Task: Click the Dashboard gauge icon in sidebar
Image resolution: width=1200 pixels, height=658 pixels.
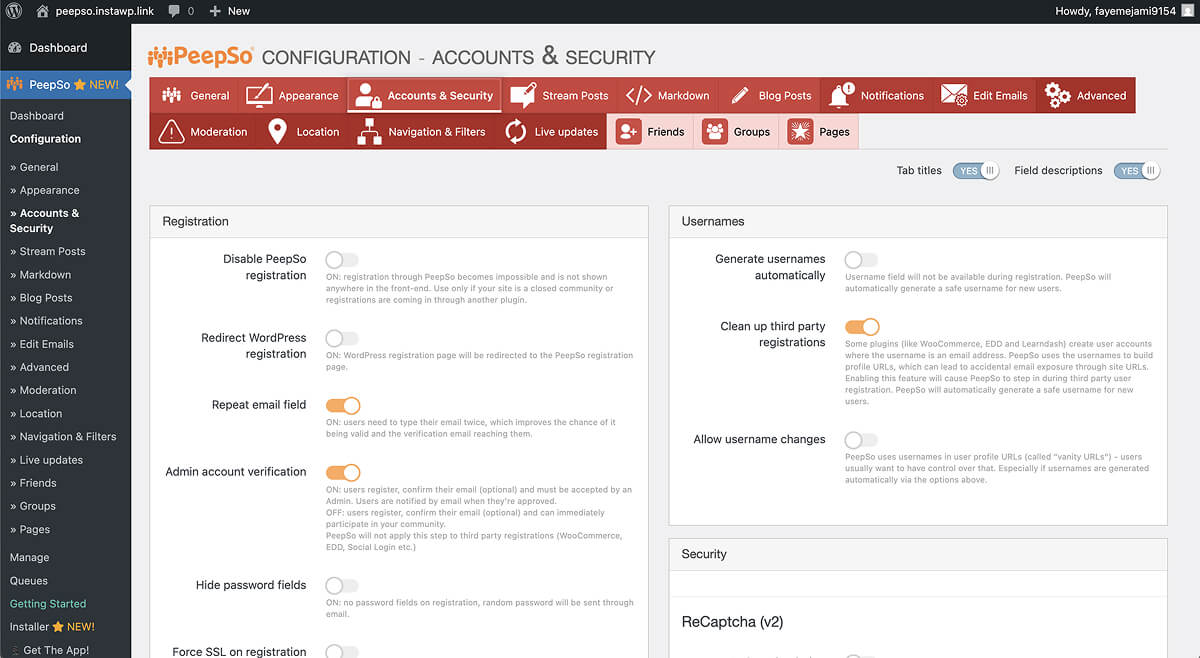Action: click(x=15, y=47)
